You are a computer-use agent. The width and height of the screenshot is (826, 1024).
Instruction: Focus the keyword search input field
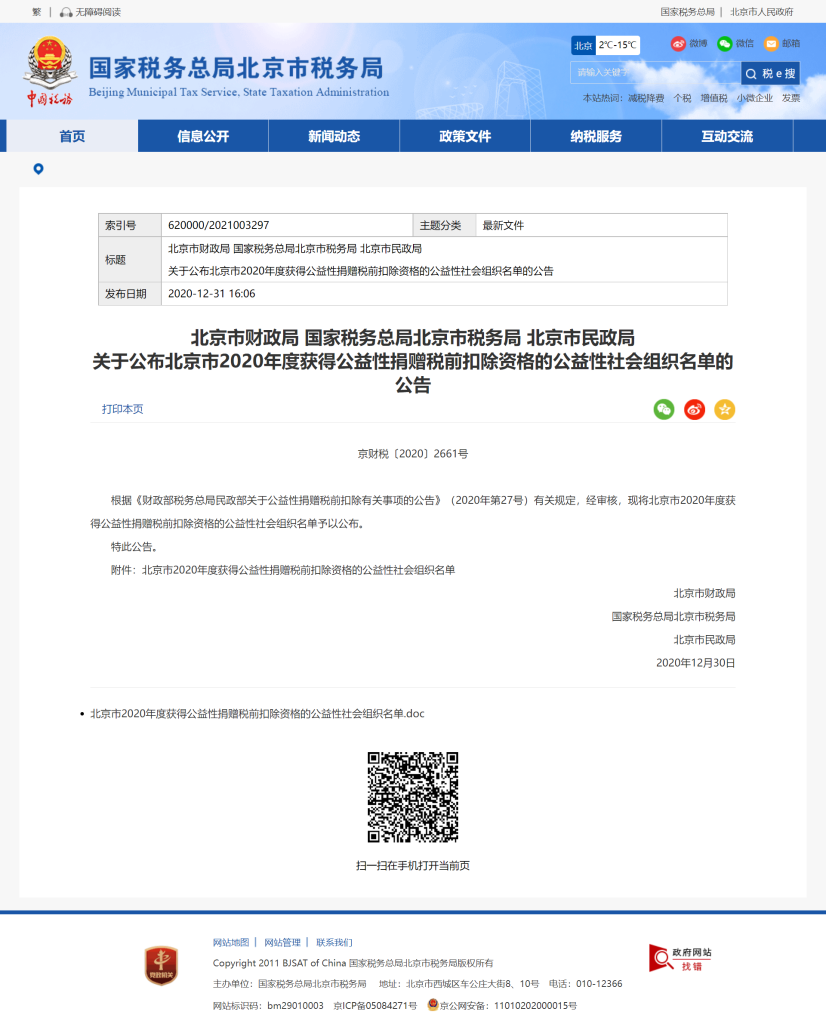click(x=655, y=72)
